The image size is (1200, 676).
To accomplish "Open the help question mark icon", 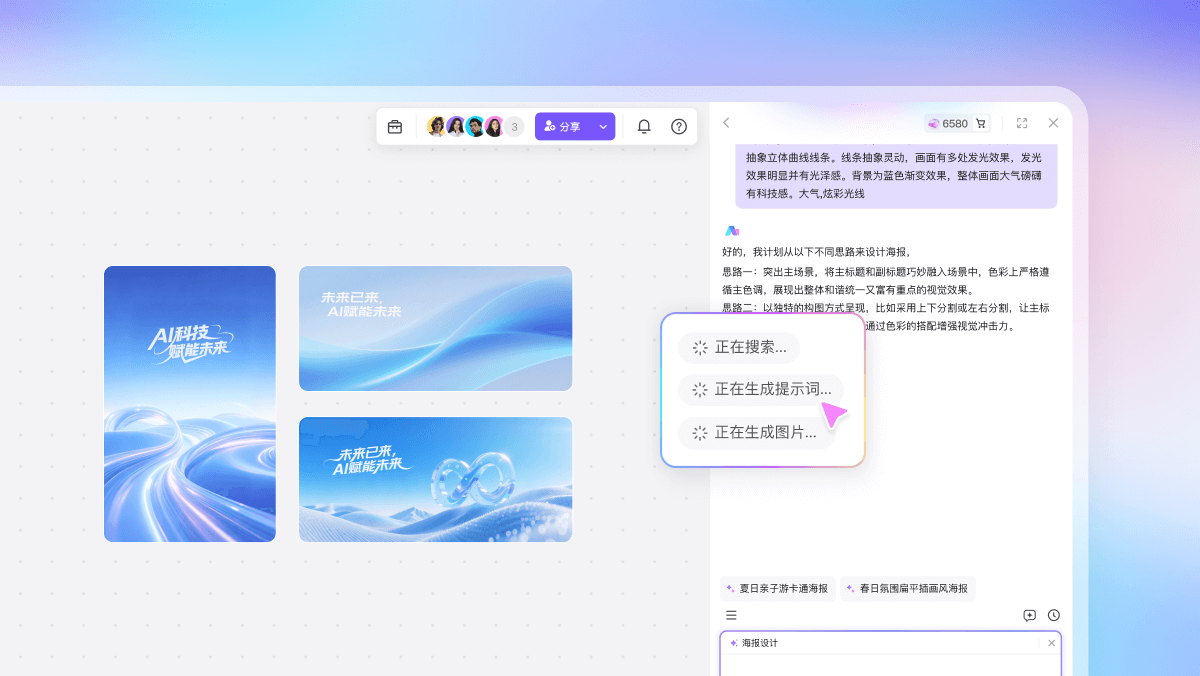I will tap(678, 126).
